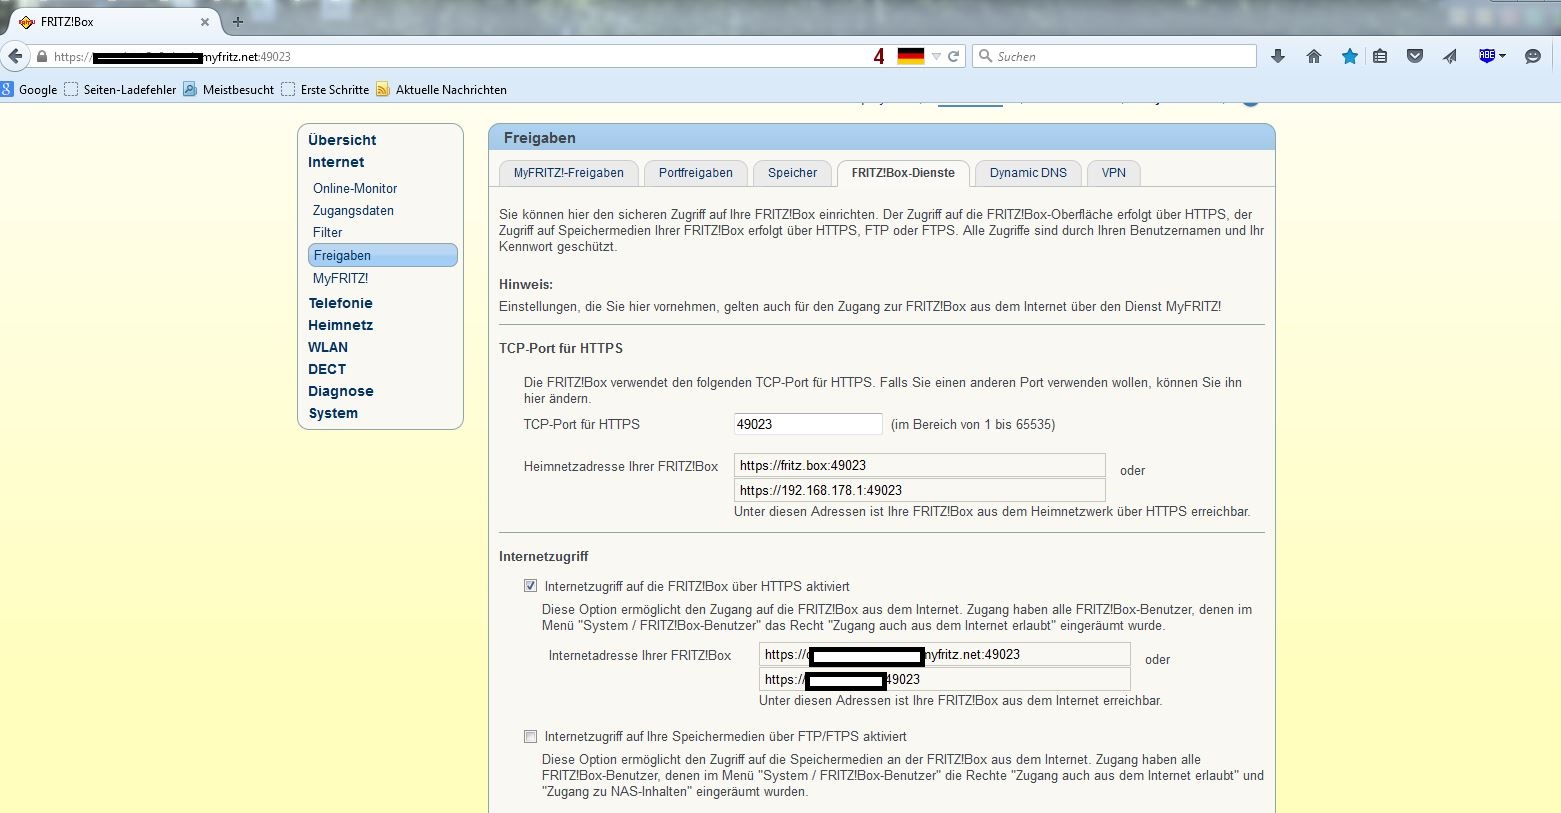Switch to the Portfreigaben tab

[696, 173]
